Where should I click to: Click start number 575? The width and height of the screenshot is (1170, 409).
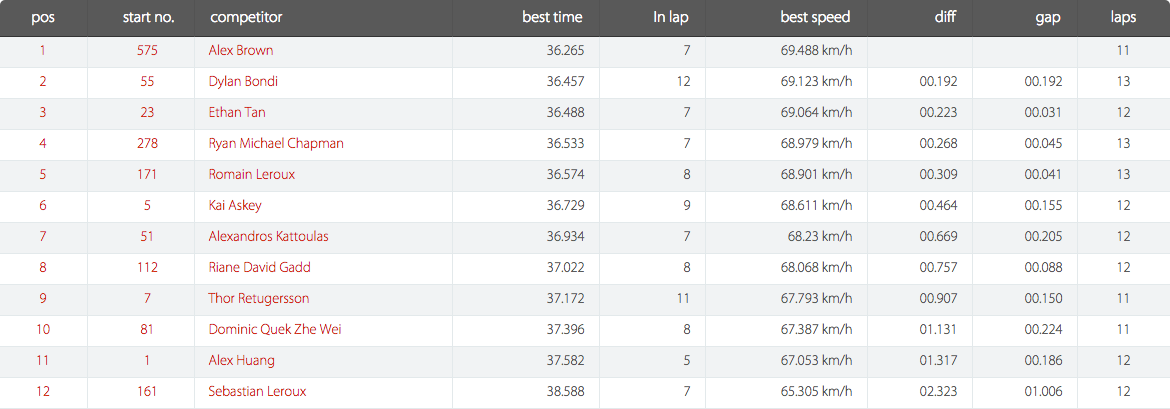(147, 51)
